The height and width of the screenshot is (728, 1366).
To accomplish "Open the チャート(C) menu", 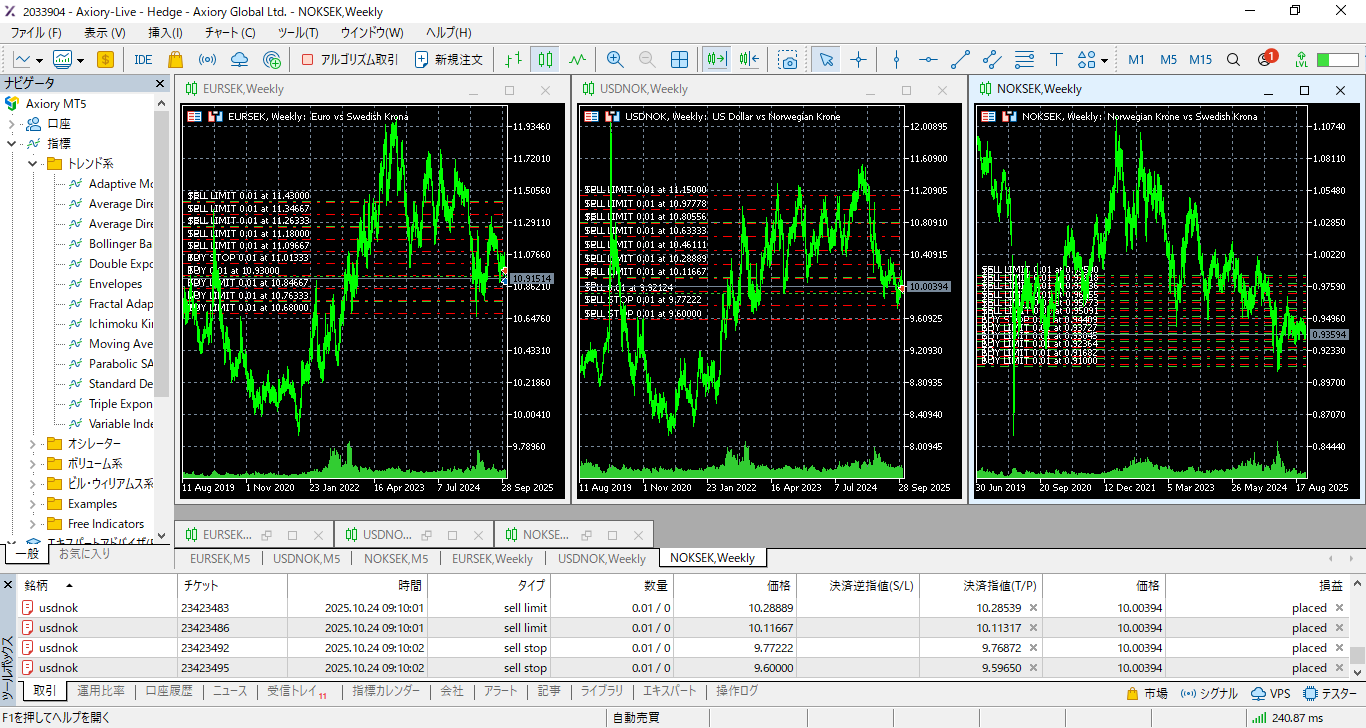I will pos(228,33).
